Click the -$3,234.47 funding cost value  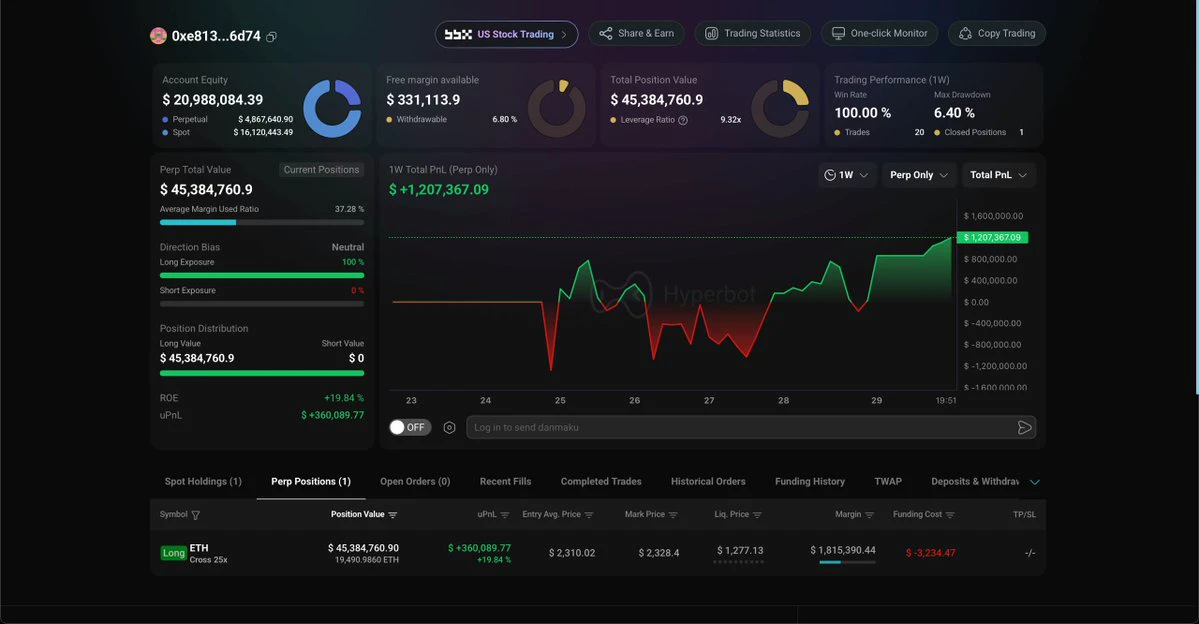(x=931, y=553)
